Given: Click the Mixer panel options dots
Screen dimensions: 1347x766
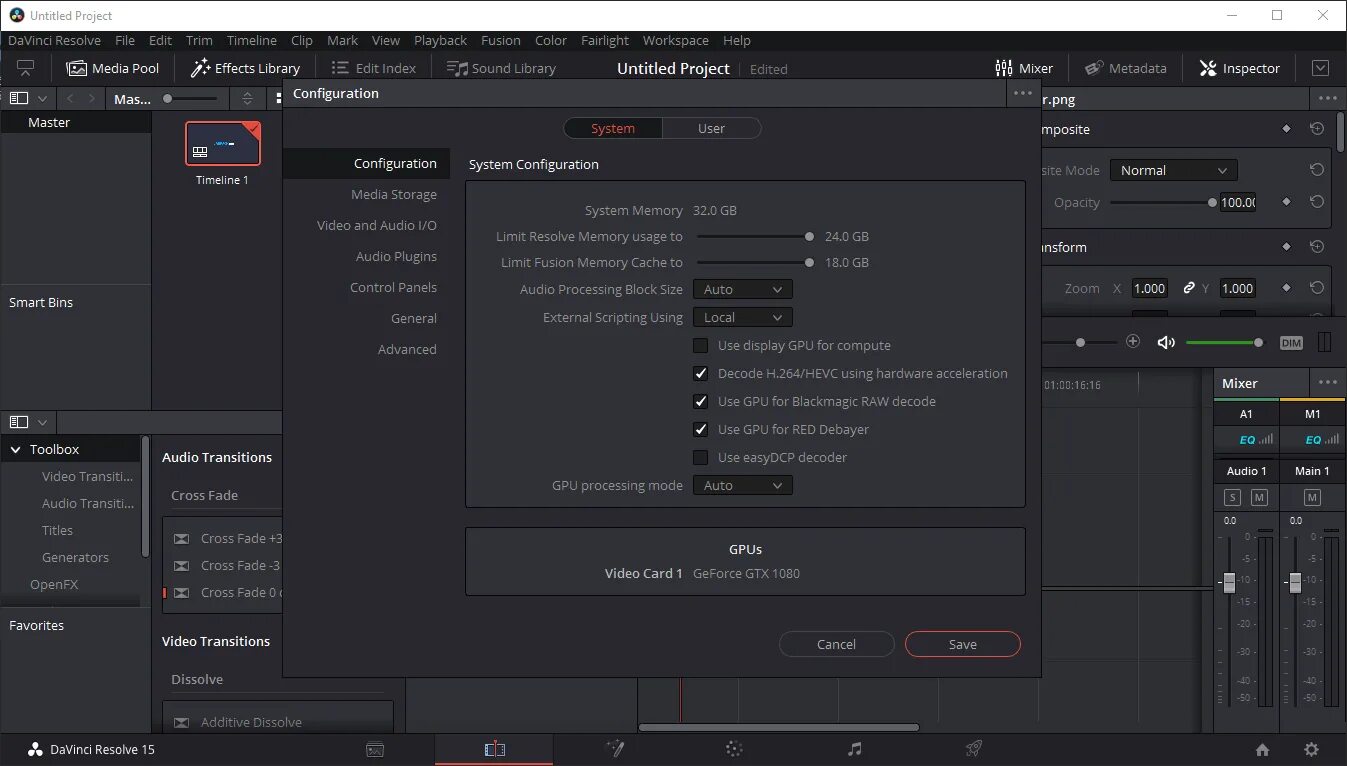Looking at the screenshot, I should pos(1327,383).
